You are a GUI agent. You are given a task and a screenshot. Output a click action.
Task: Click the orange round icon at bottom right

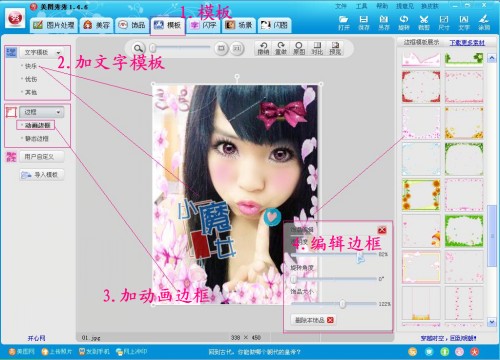click(413, 351)
